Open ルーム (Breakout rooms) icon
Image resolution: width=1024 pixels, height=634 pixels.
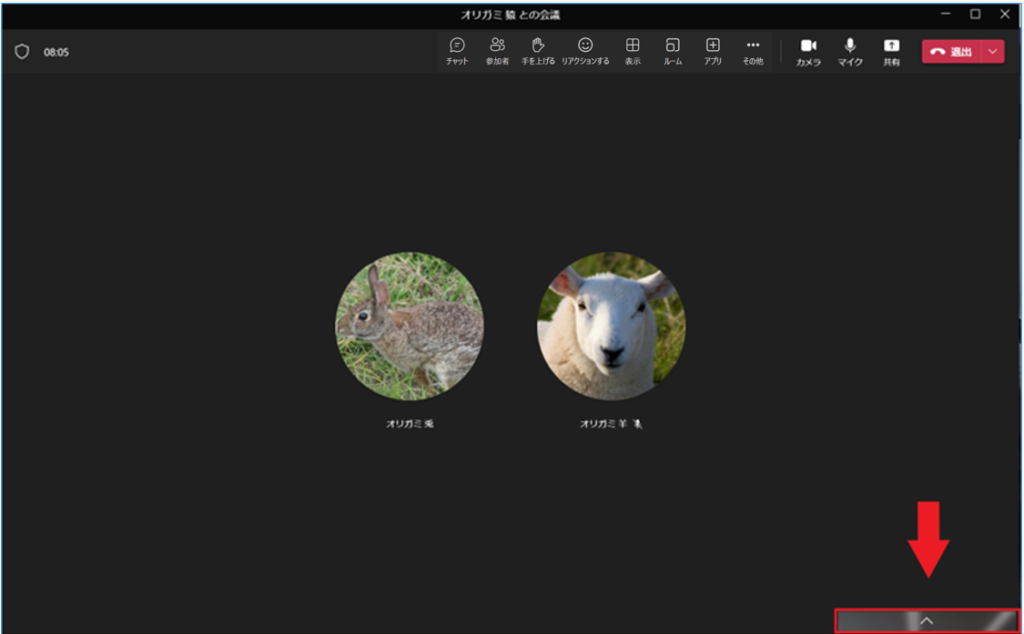coord(673,51)
